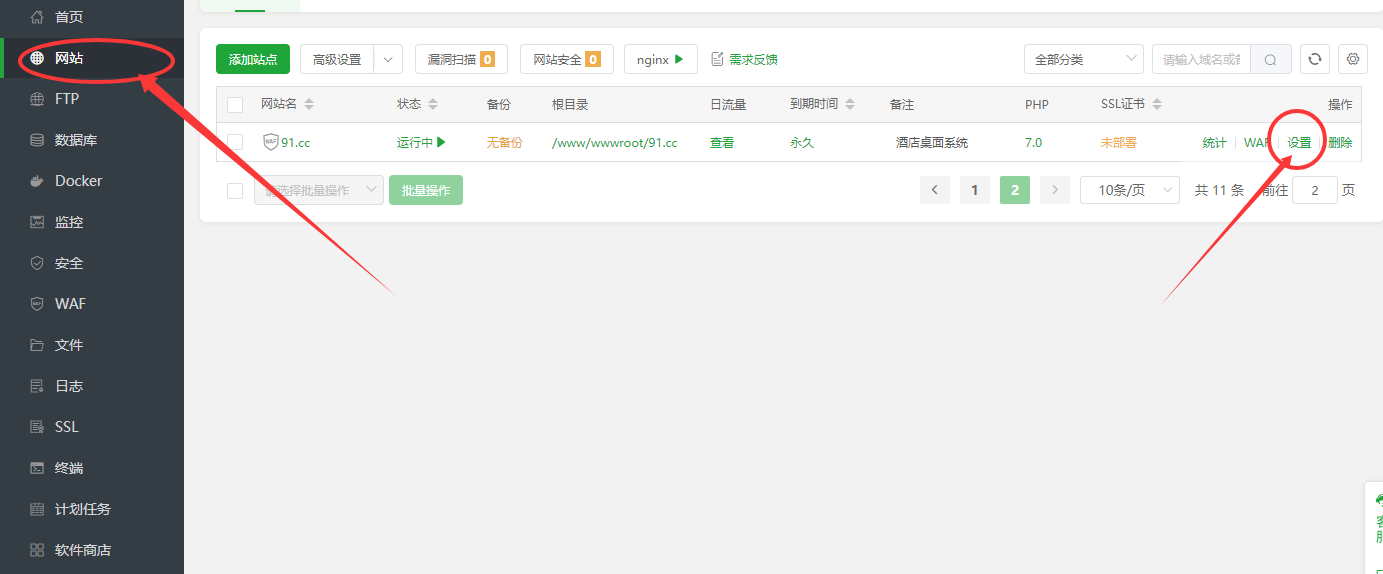1383x574 pixels.
Task: Click the green 添加站点 button
Action: 253,59
